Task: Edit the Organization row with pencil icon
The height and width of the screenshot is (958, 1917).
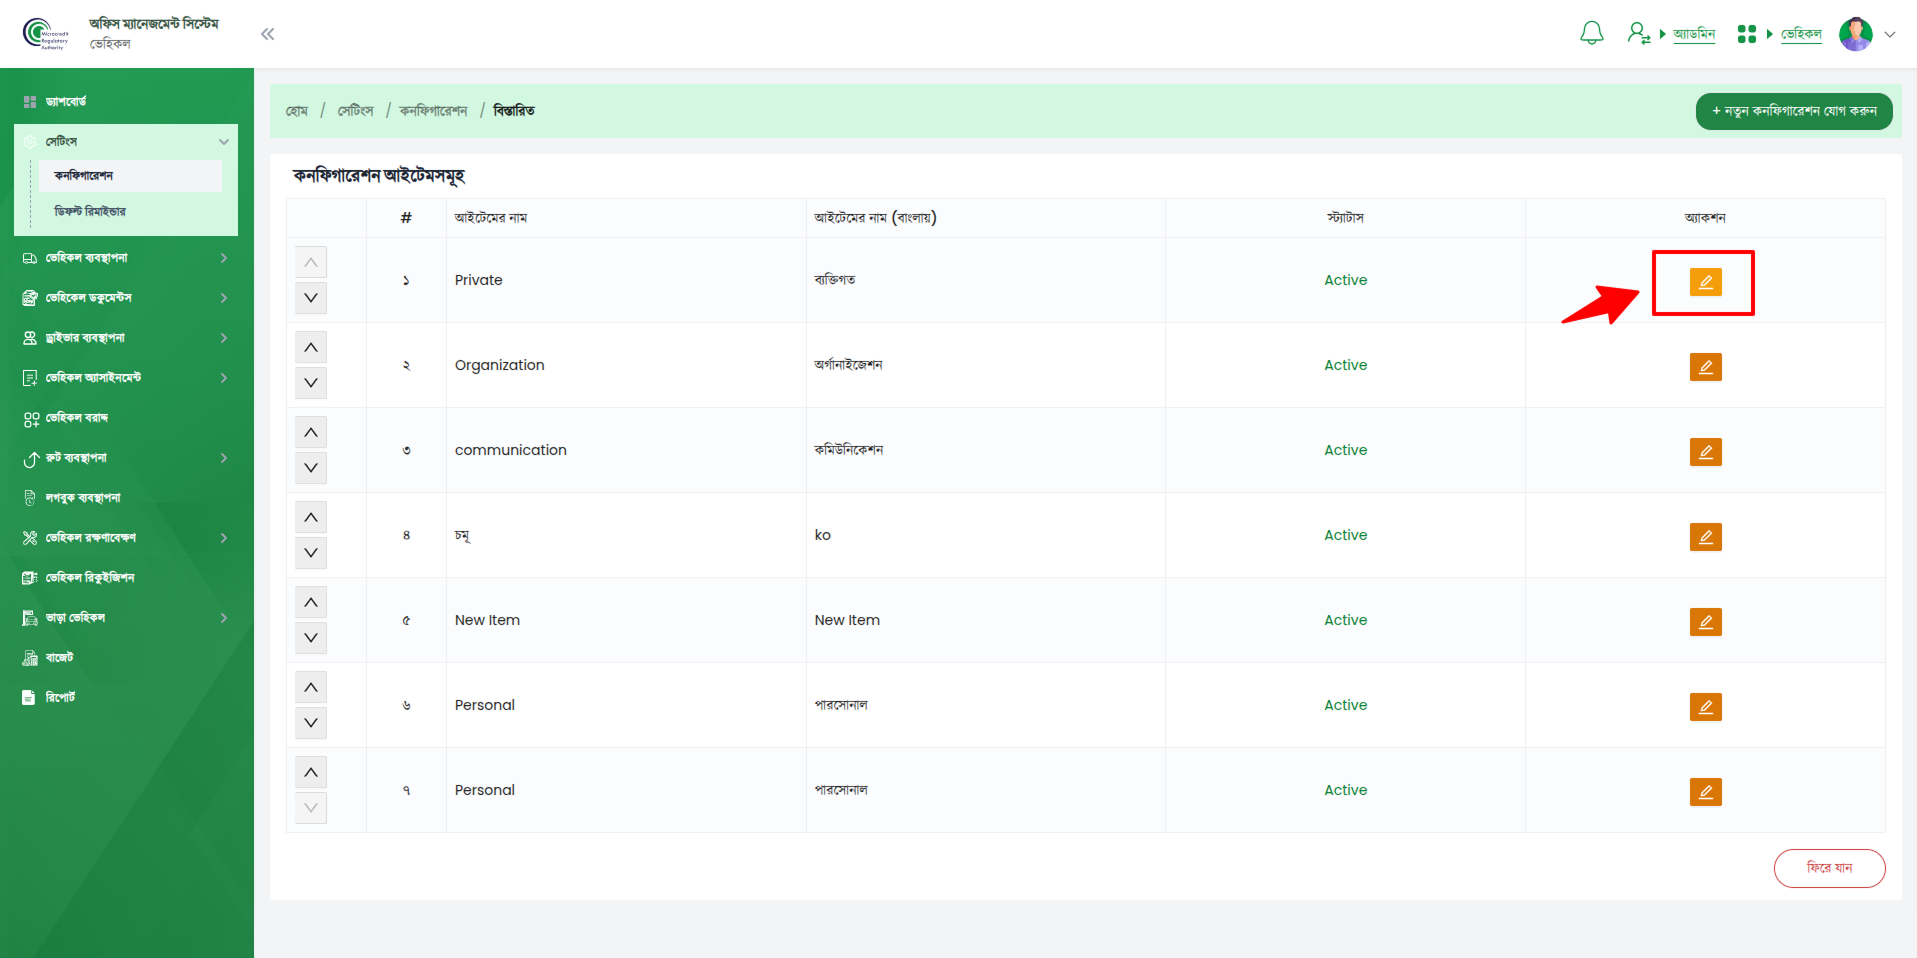Action: coord(1705,367)
